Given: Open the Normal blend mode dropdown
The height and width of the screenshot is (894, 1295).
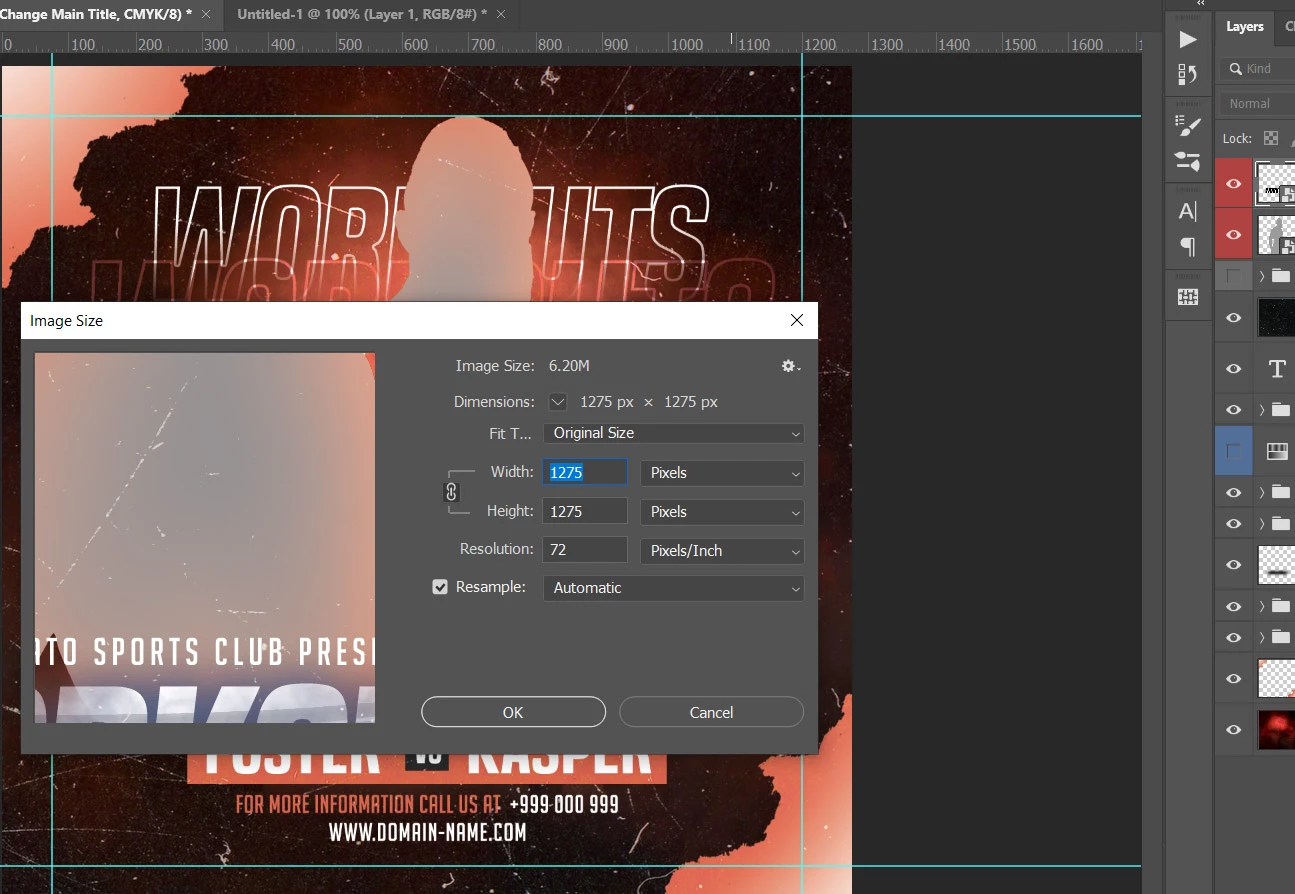Looking at the screenshot, I should 1256,104.
